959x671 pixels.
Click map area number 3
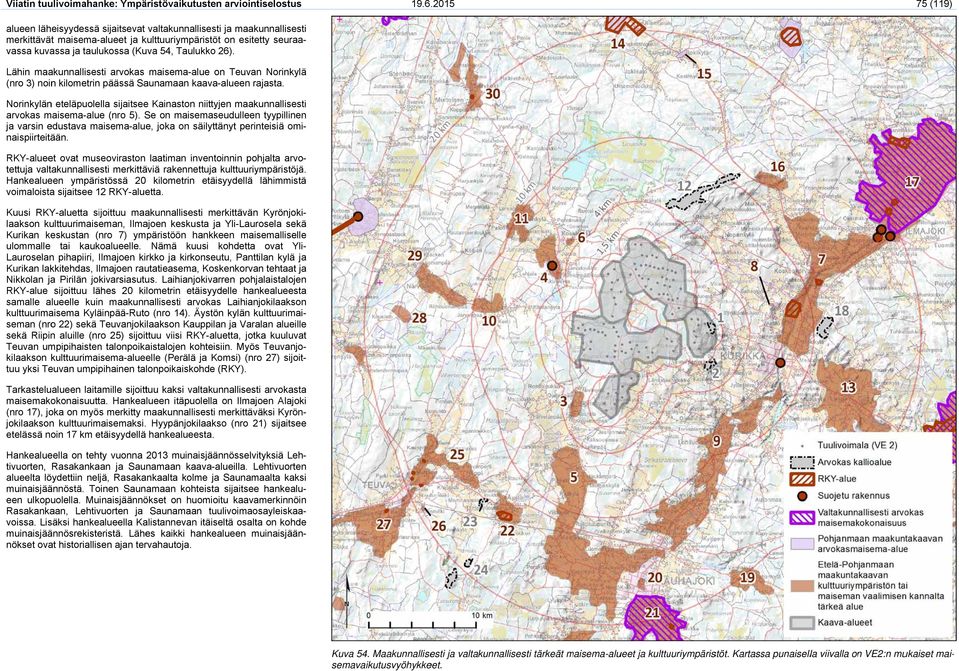tap(564, 401)
